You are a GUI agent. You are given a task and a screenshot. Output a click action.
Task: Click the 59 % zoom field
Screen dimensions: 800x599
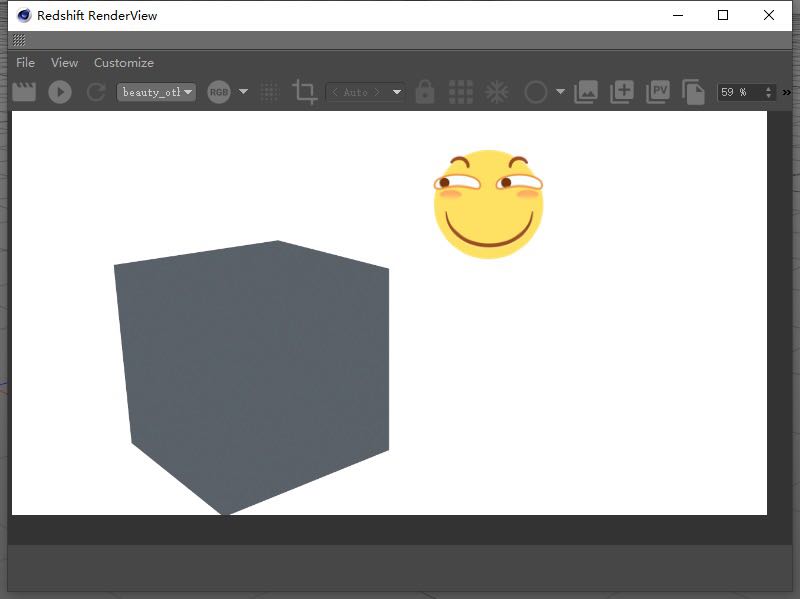738,92
